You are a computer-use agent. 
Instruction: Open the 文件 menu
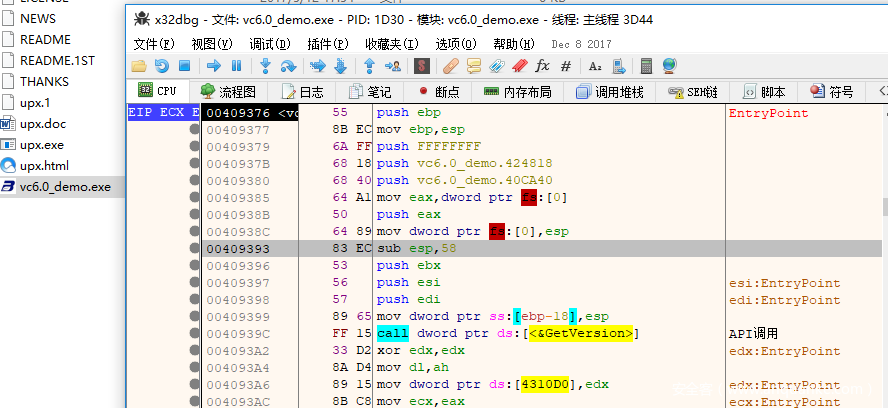click(x=154, y=44)
